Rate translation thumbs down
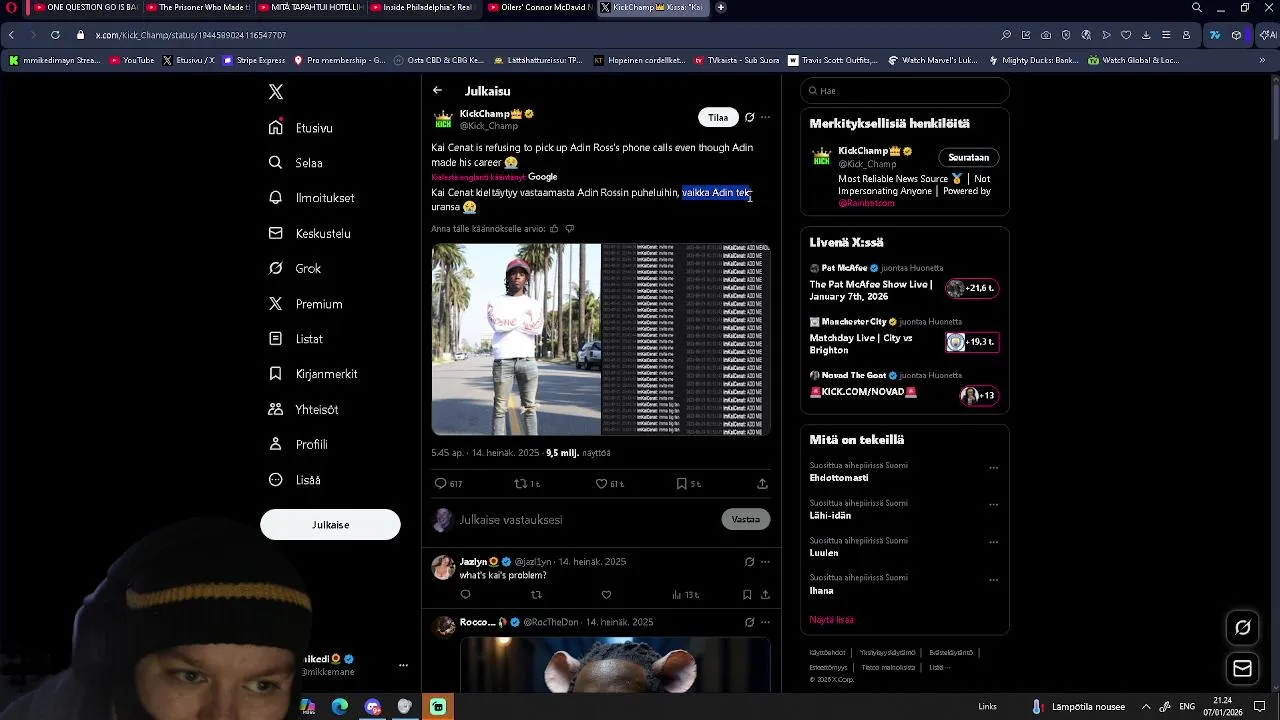 (x=570, y=229)
